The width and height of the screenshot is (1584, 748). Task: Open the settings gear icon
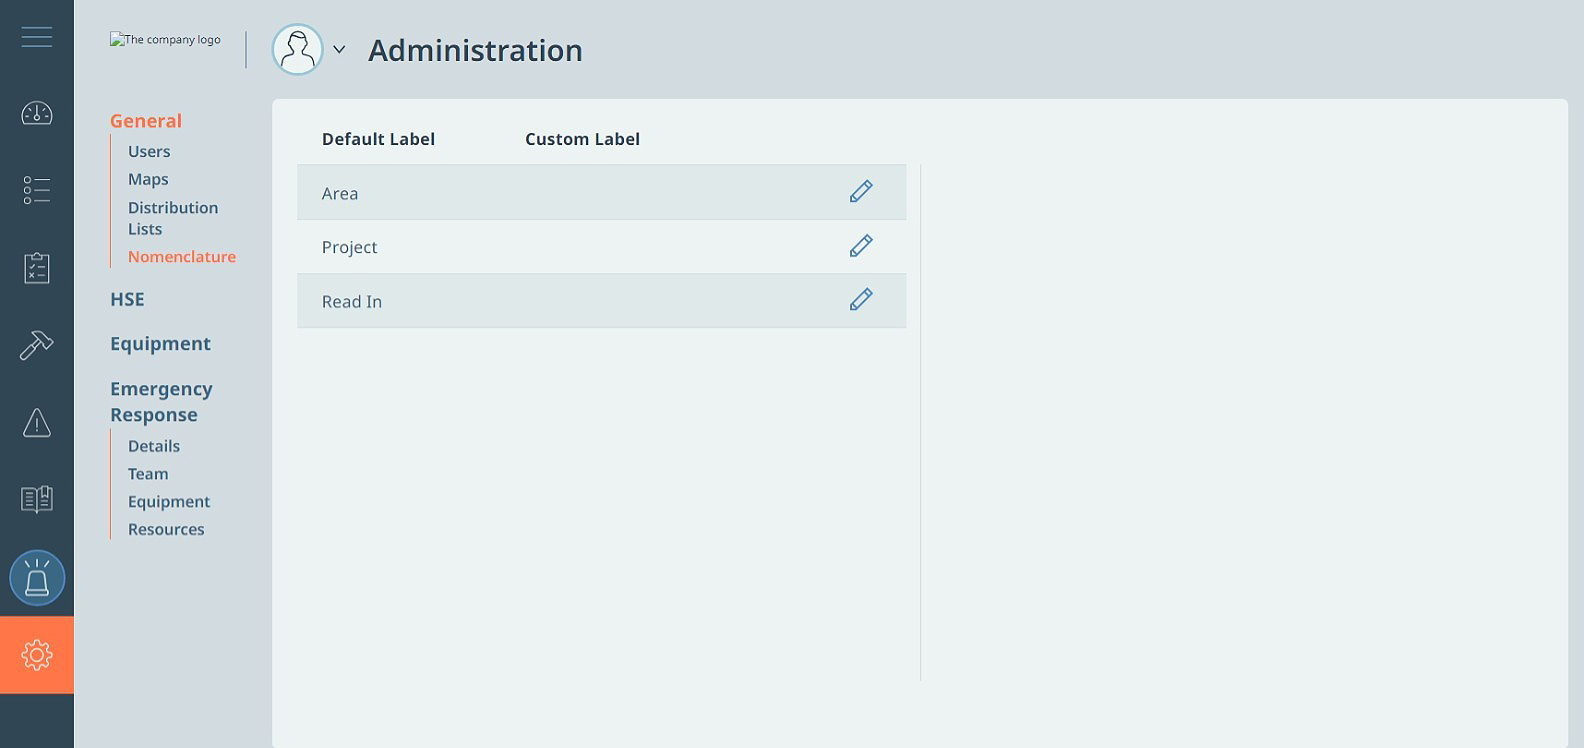coord(37,655)
